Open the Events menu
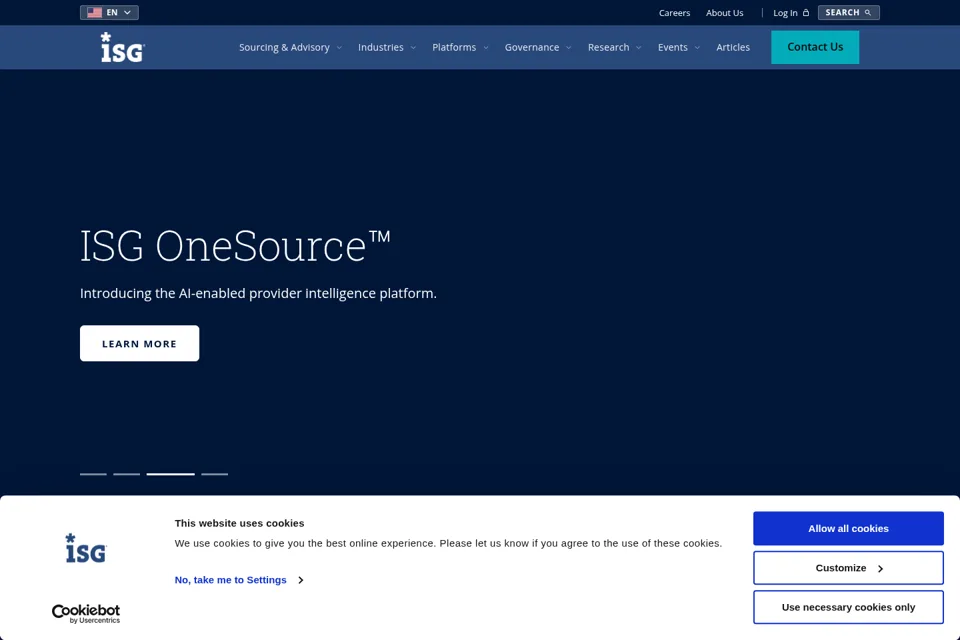This screenshot has width=960, height=640. pyautogui.click(x=672, y=47)
